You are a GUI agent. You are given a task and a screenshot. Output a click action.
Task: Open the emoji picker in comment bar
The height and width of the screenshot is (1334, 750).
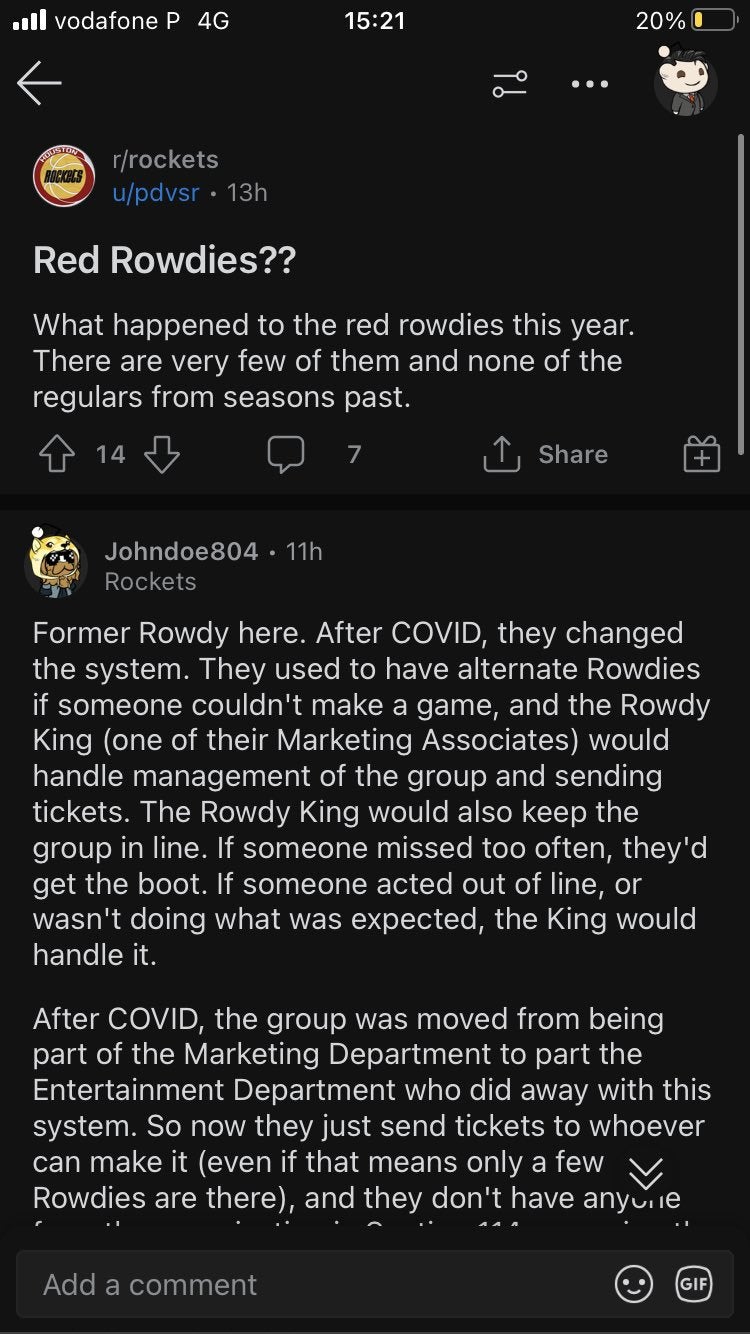click(633, 1285)
